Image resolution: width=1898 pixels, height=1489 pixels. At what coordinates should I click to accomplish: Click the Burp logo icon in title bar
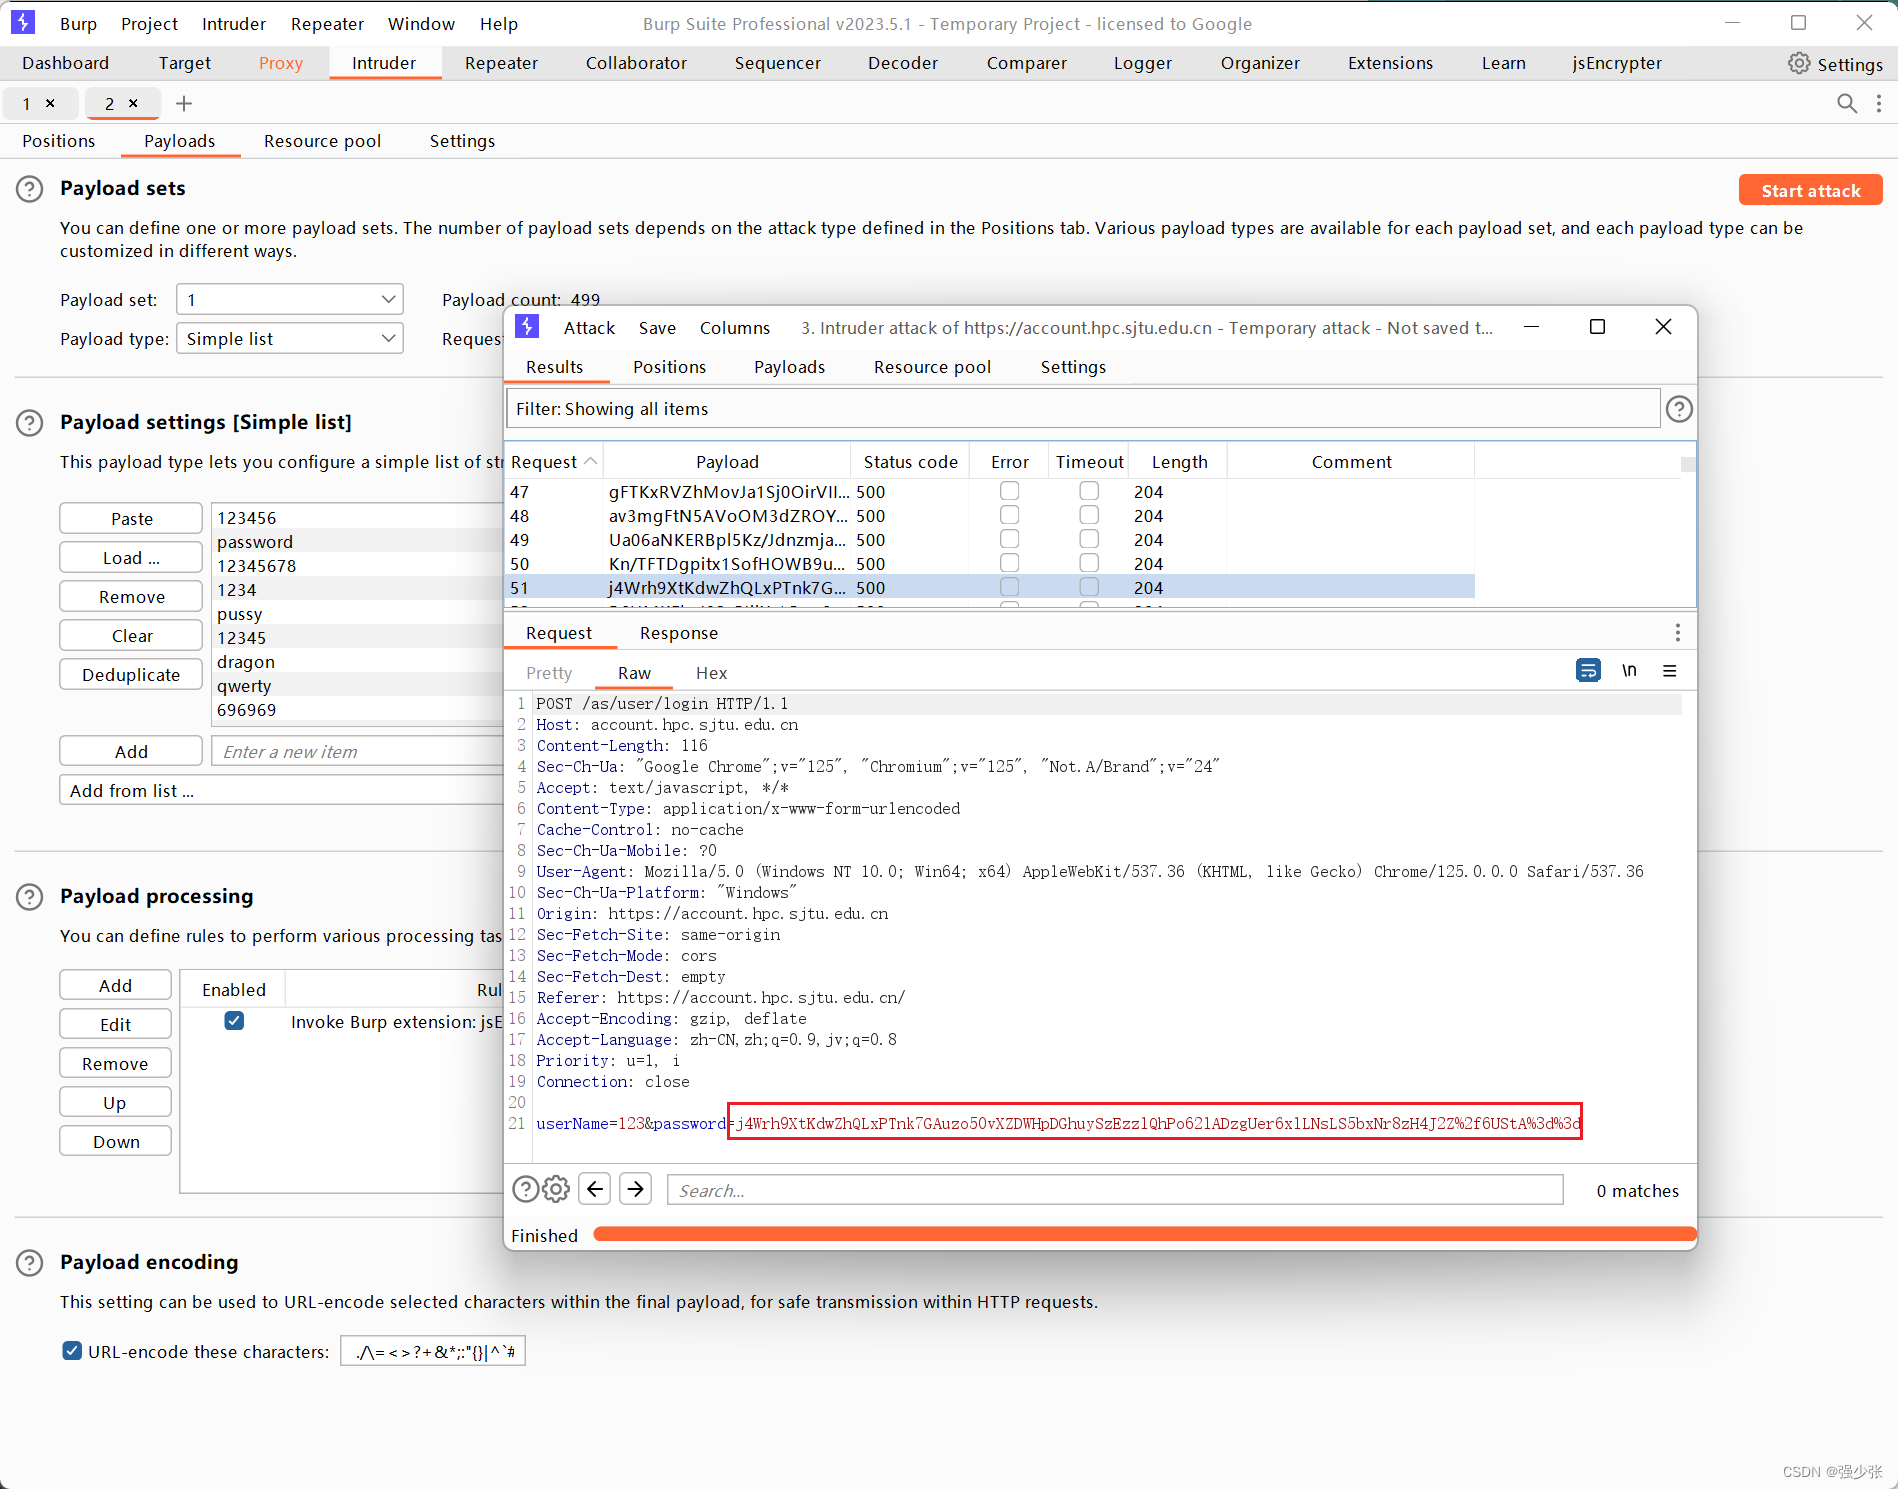22,22
